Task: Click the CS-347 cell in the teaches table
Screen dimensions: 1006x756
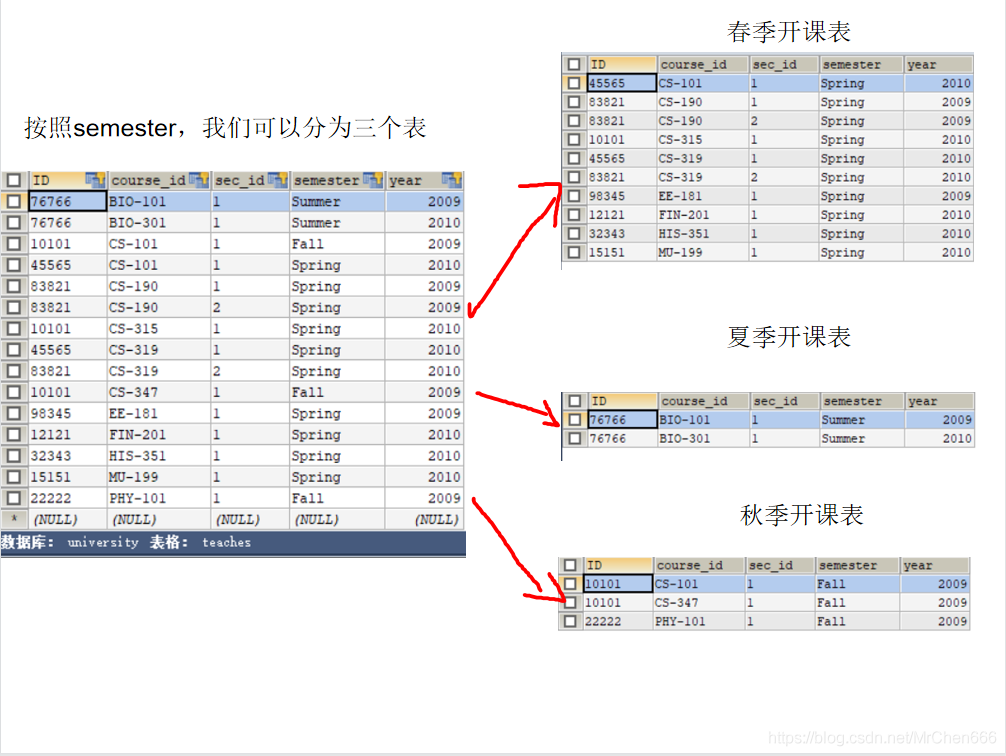Action: click(158, 392)
